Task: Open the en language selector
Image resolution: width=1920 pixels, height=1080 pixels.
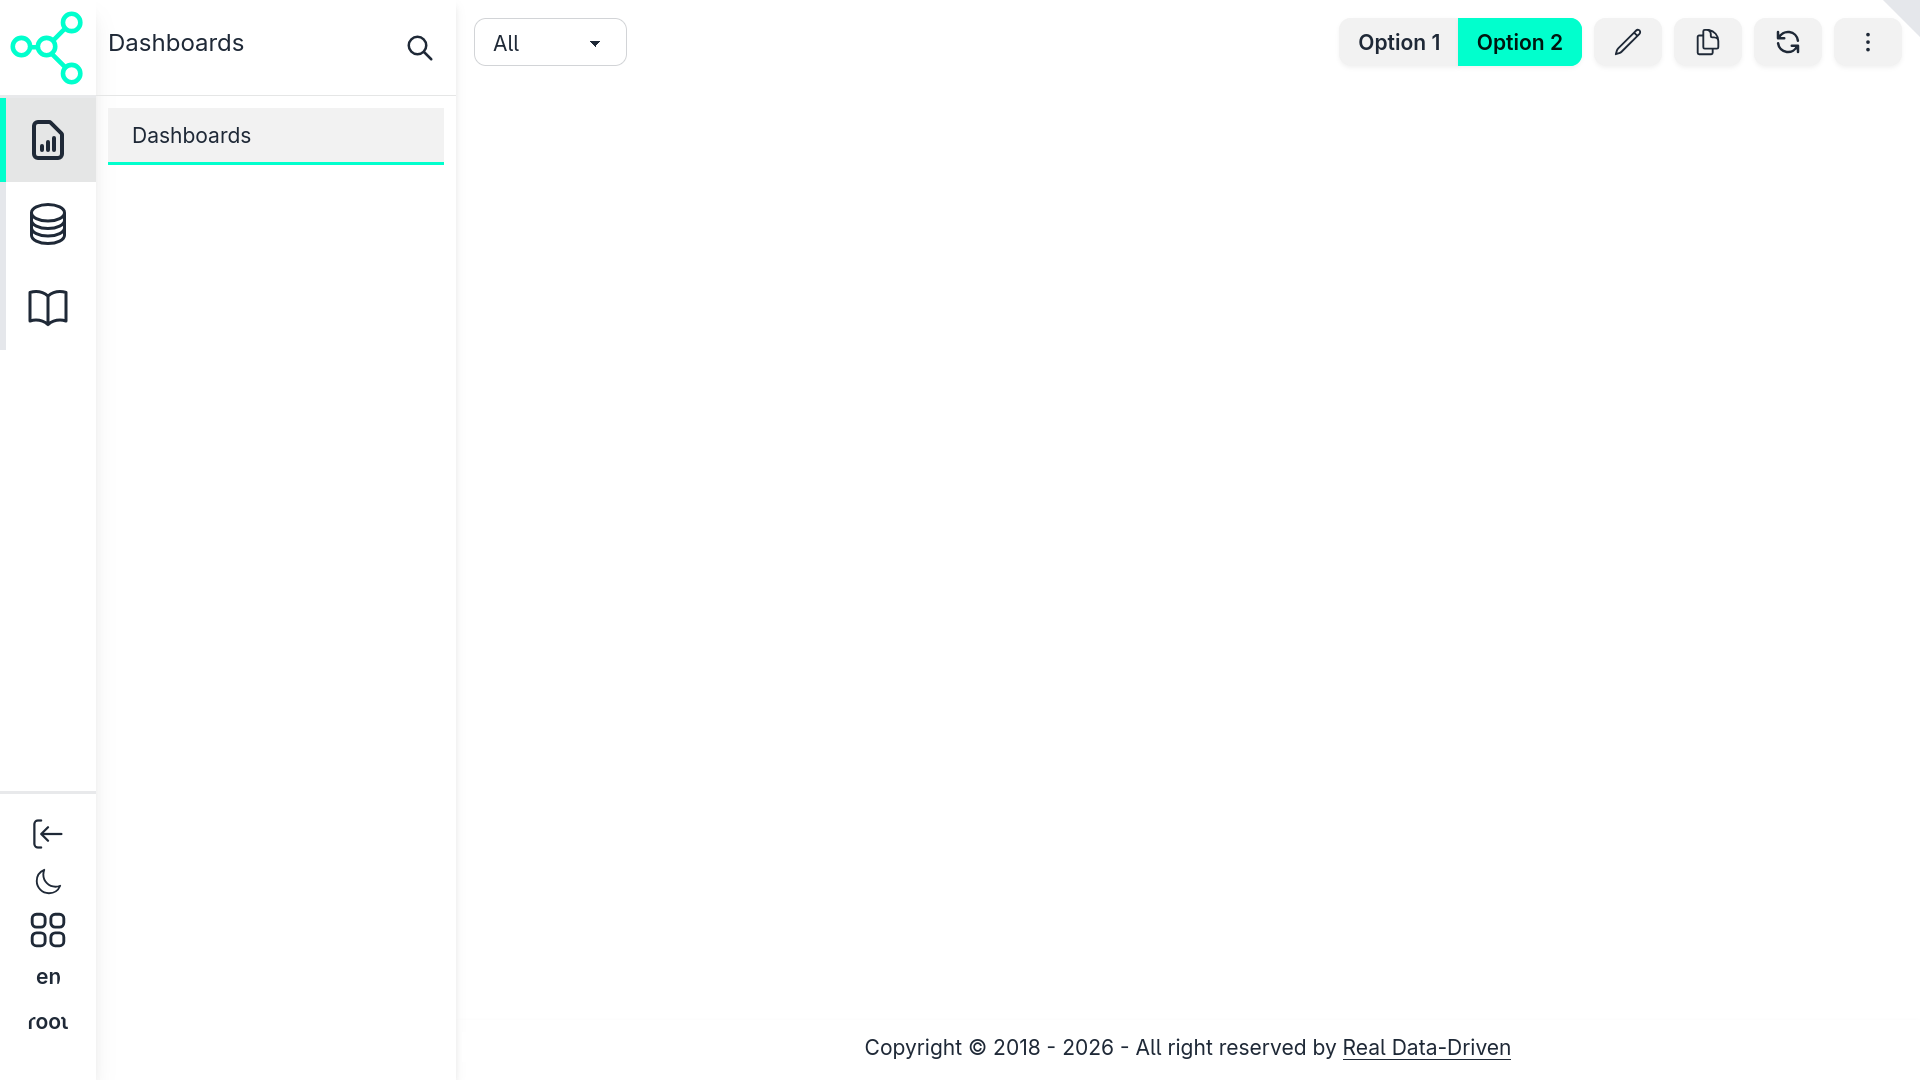Action: pyautogui.click(x=48, y=977)
